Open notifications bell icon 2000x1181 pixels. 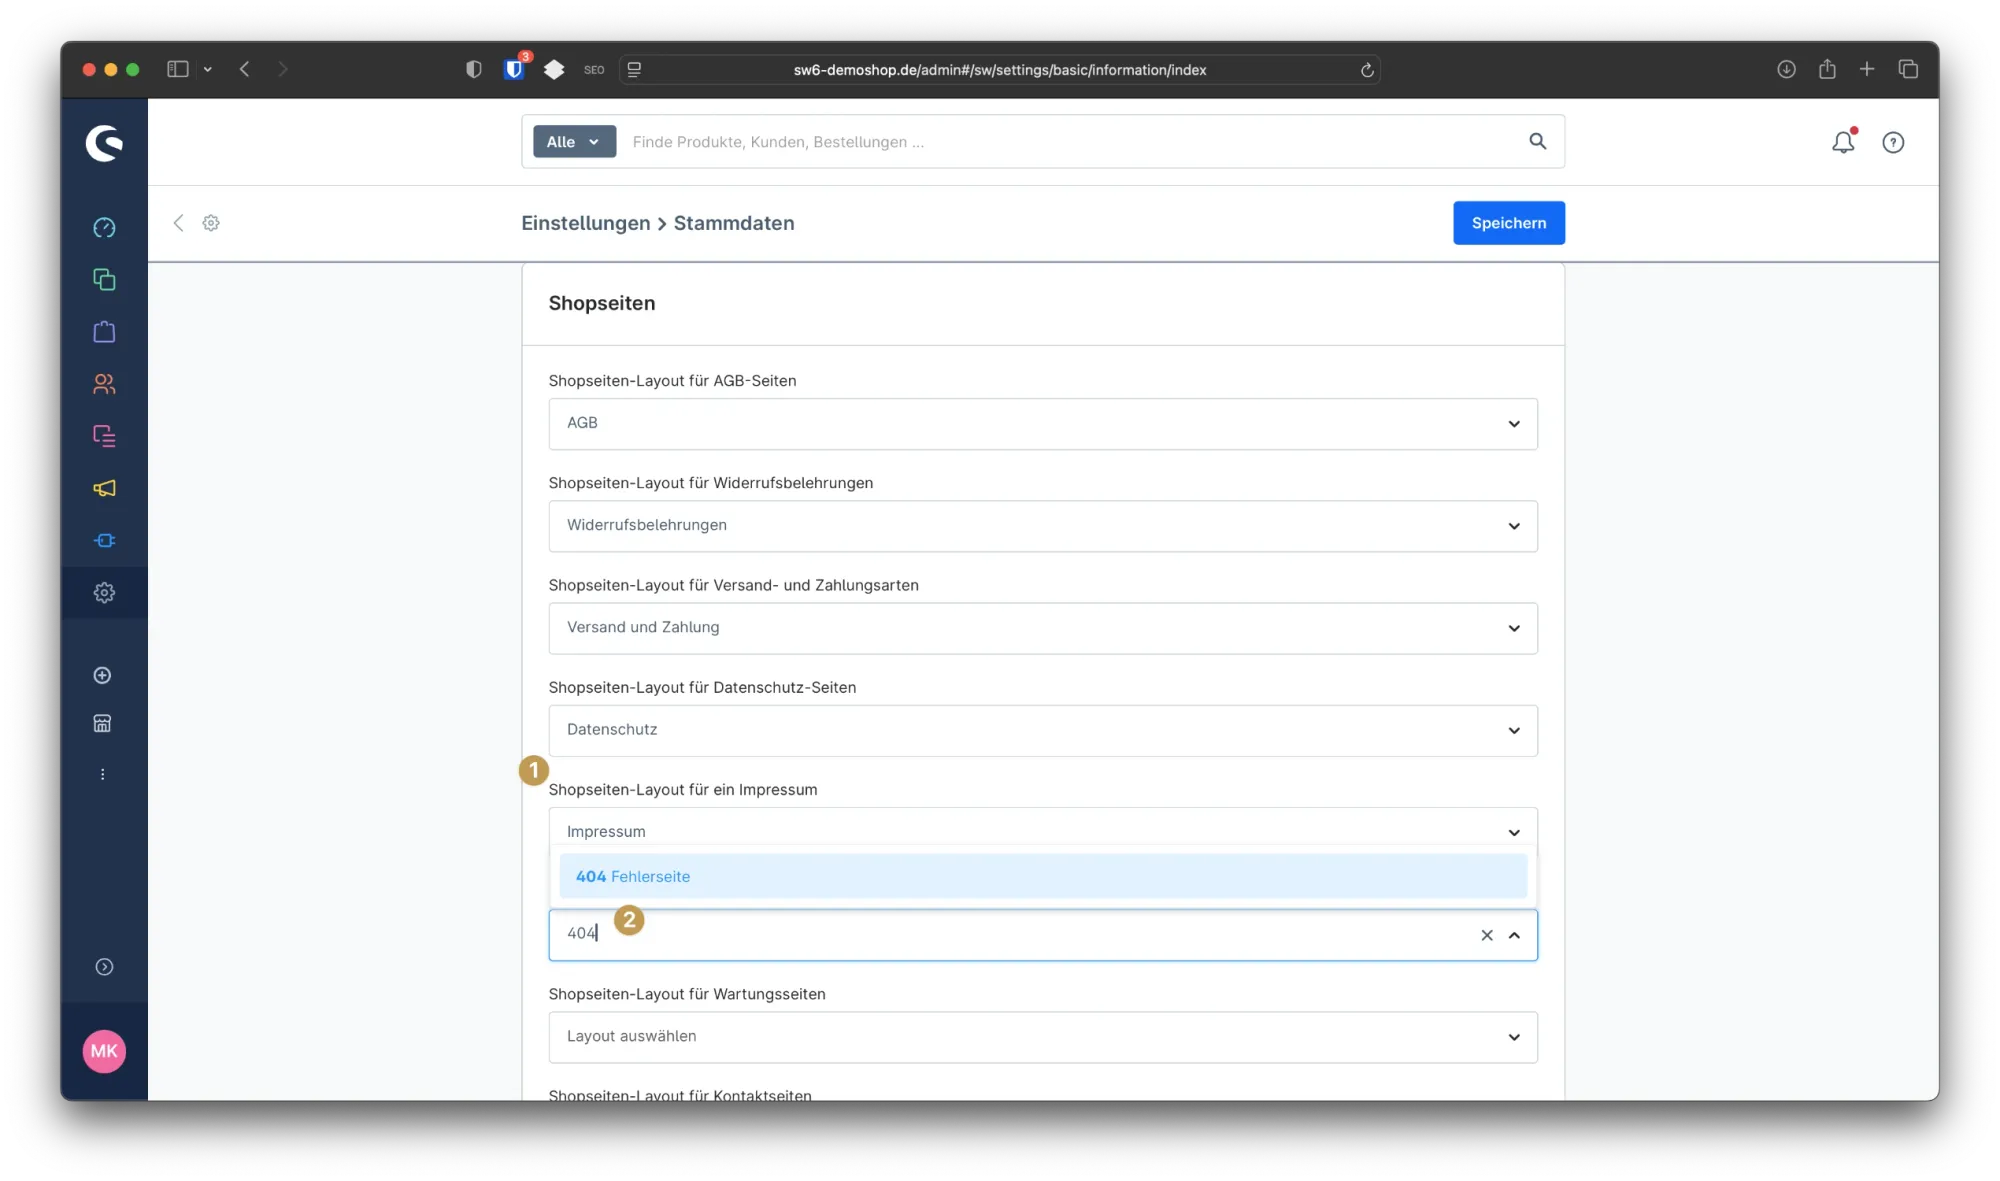[1843, 142]
